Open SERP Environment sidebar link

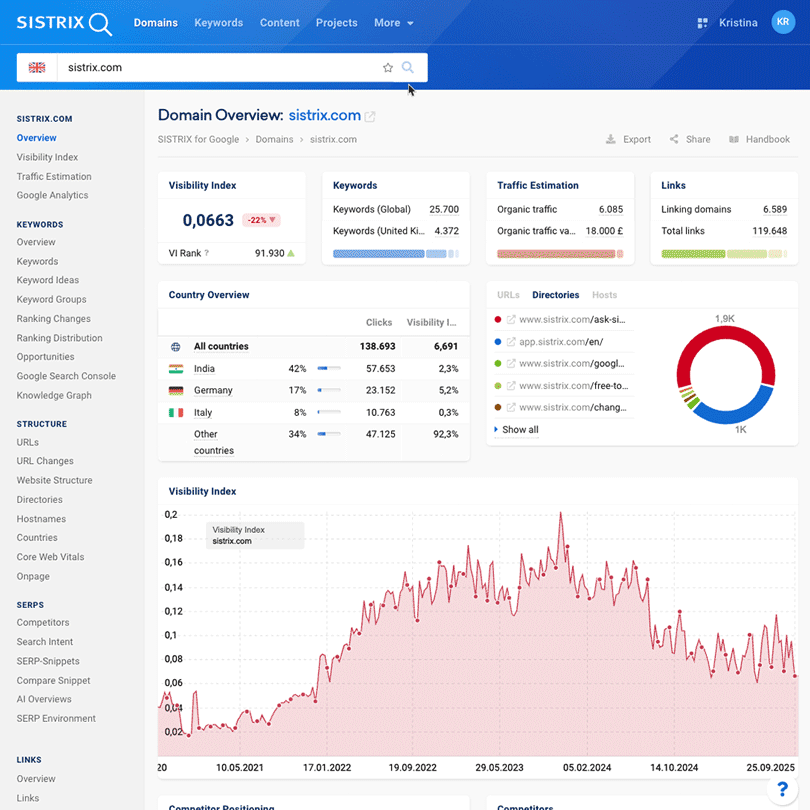[56, 719]
